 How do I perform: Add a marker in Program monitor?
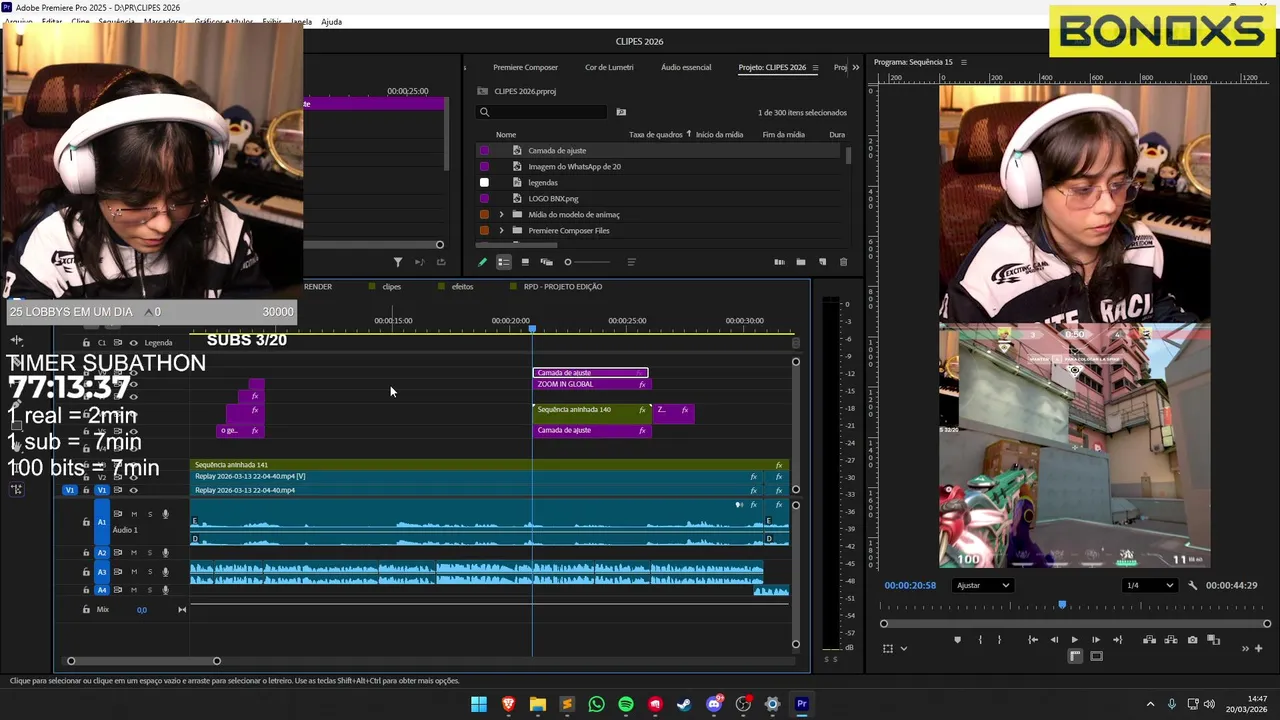[958, 640]
